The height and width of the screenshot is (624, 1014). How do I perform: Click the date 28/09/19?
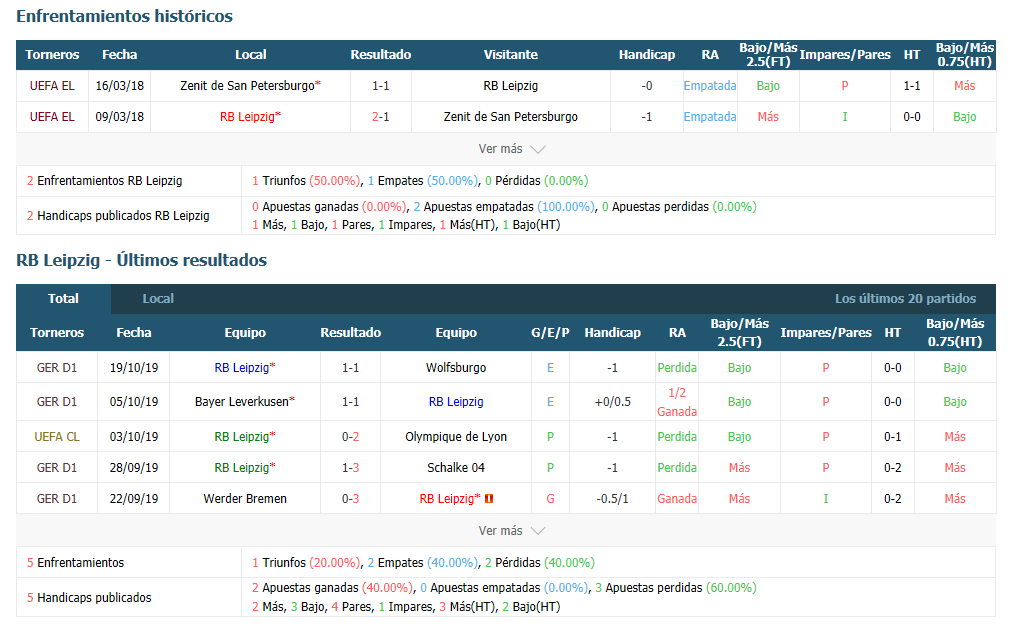tap(134, 468)
